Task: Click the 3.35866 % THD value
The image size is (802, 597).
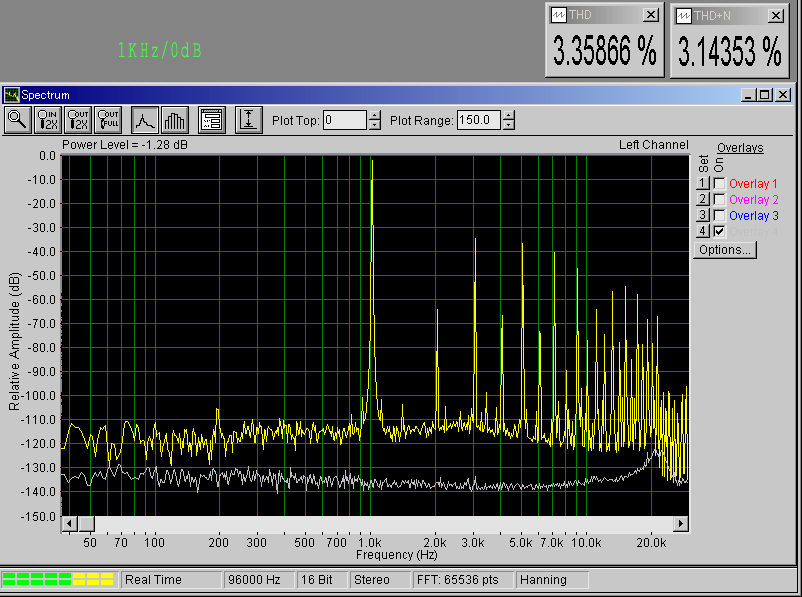Action: tap(604, 51)
